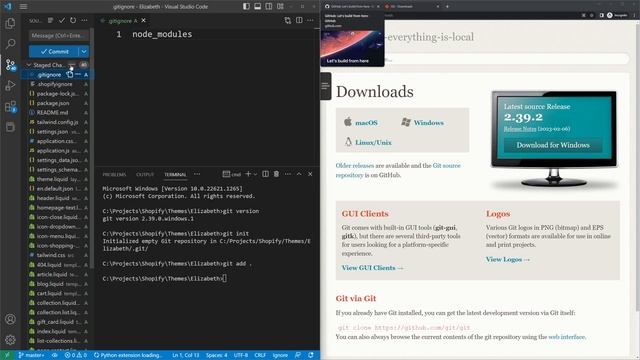Open terminal panel more actions ellipsis
This screenshot has width=640, height=360.
288,174
